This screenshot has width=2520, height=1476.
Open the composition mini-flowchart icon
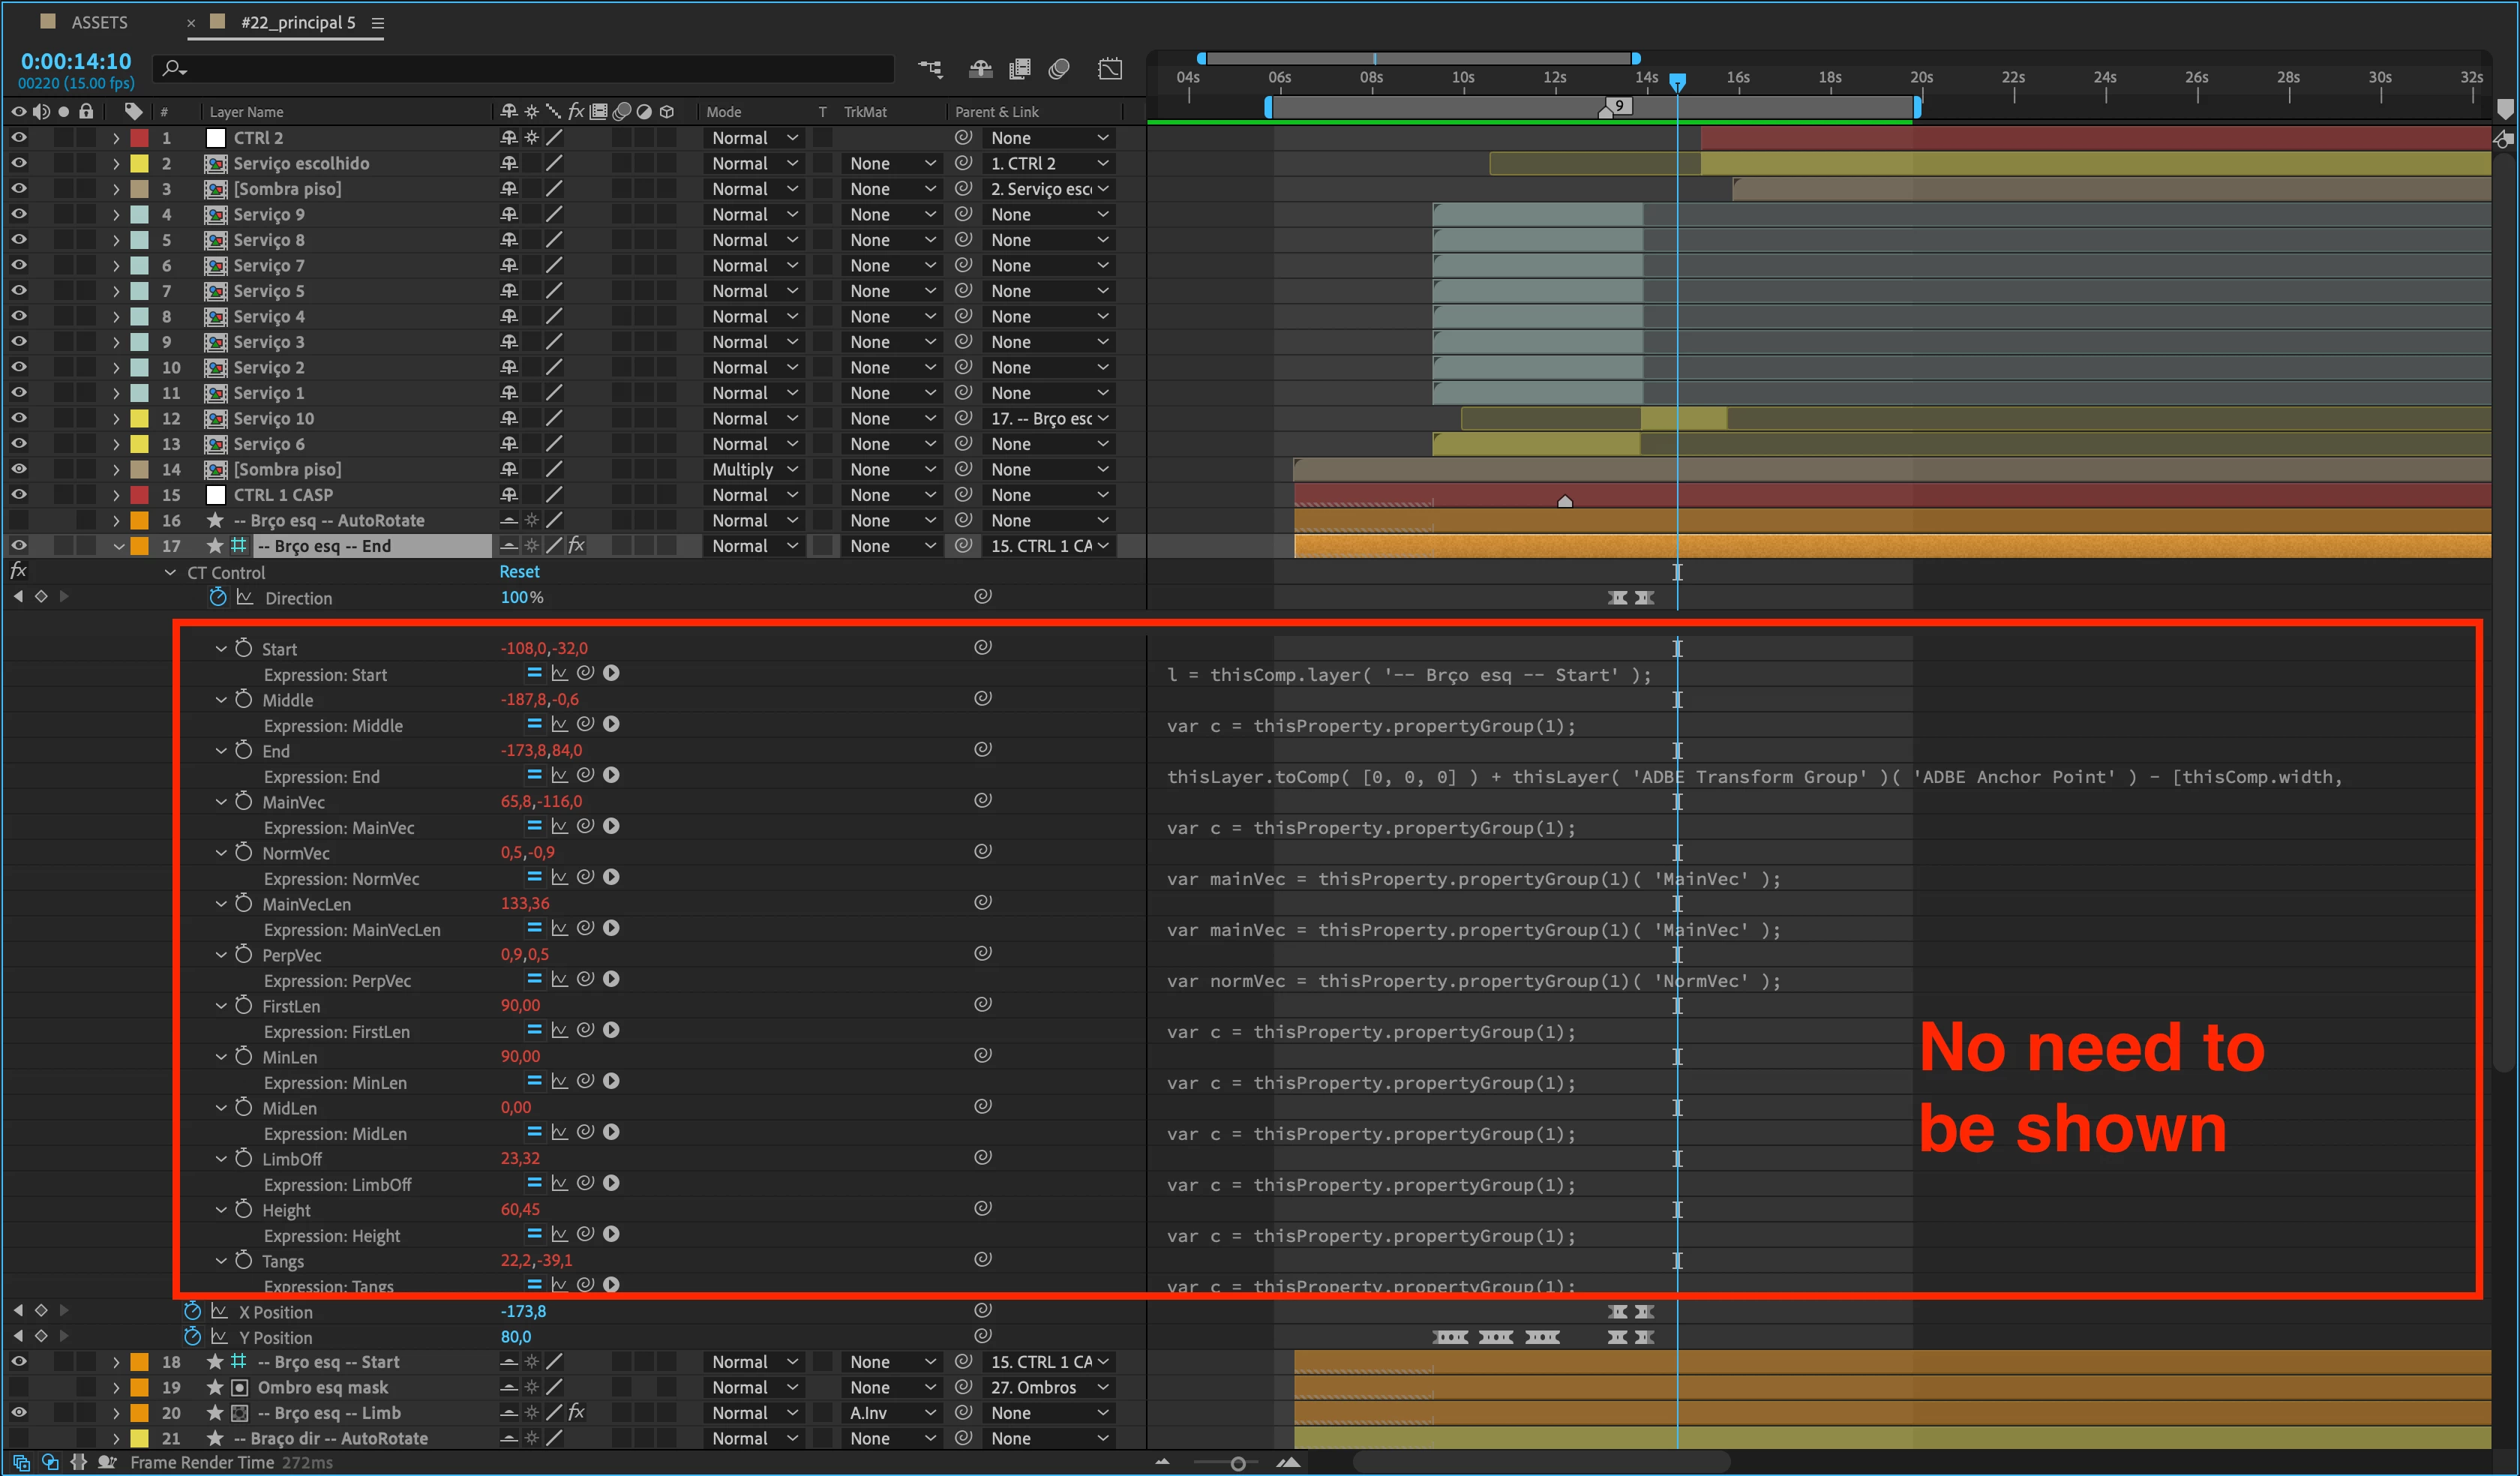pos(930,69)
